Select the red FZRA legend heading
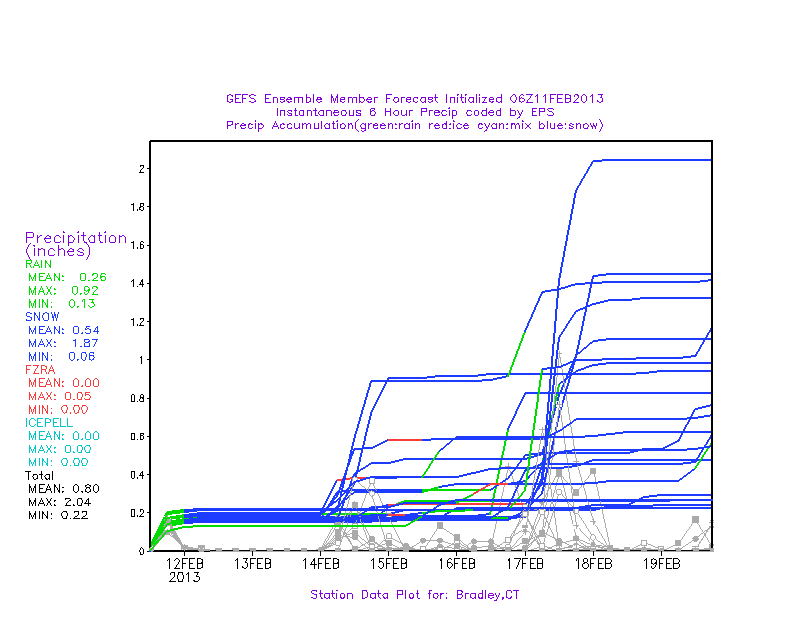Image resolution: width=800 pixels, height=618 pixels. click(x=40, y=370)
